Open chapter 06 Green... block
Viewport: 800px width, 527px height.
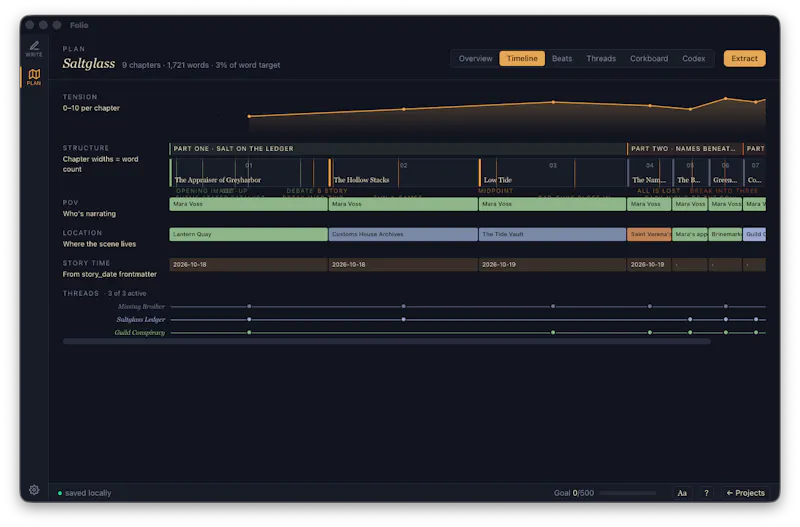point(725,172)
